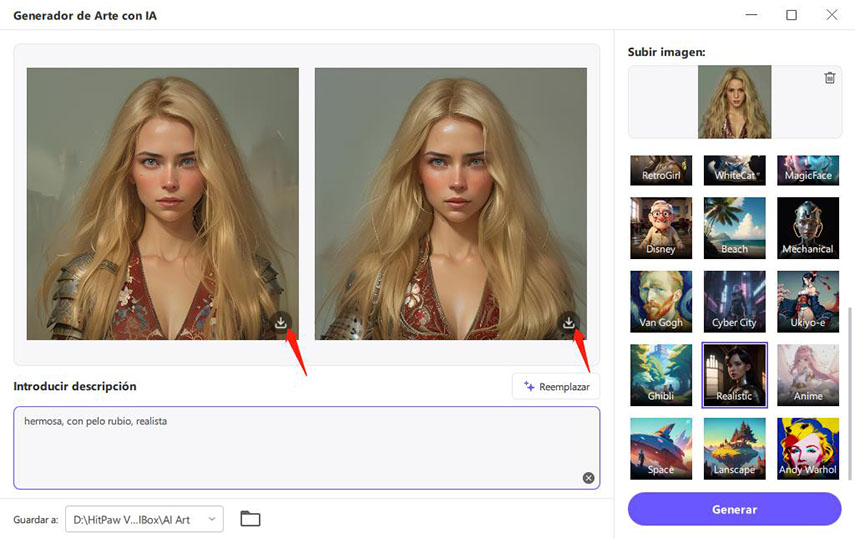Clear the description text with X icon
The height and width of the screenshot is (539, 855).
[588, 478]
